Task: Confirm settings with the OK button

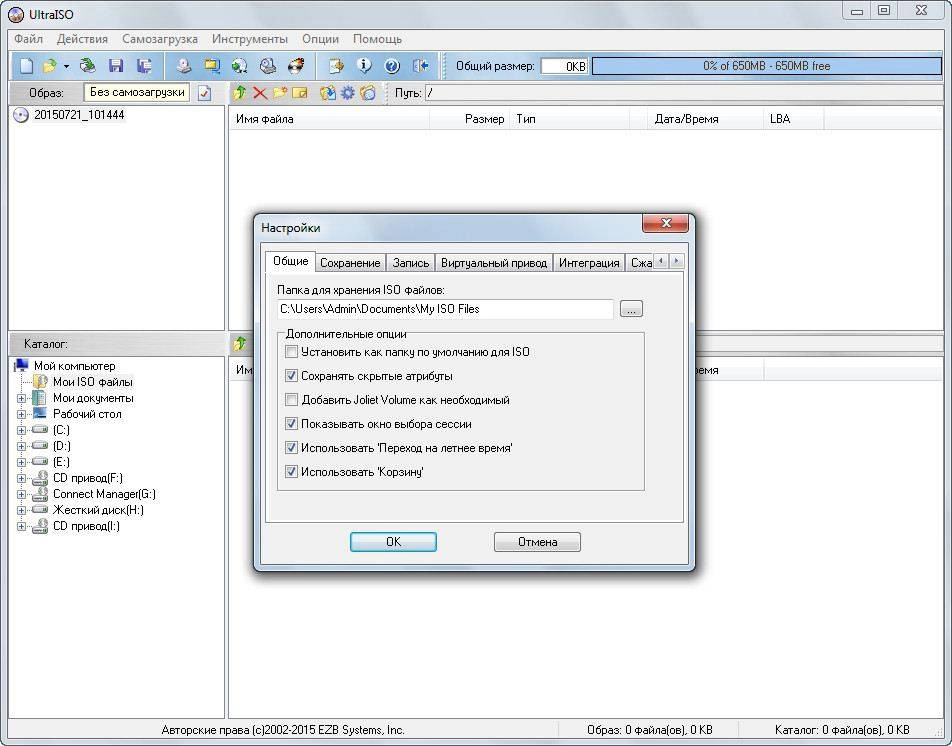Action: click(393, 542)
